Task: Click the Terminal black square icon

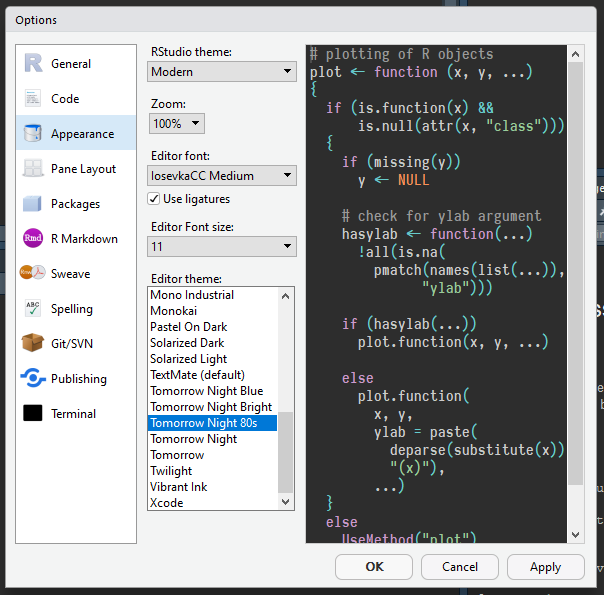Action: click(33, 413)
